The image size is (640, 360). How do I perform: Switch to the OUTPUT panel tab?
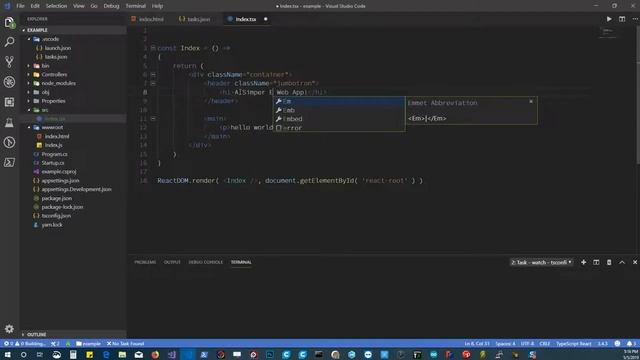172,262
